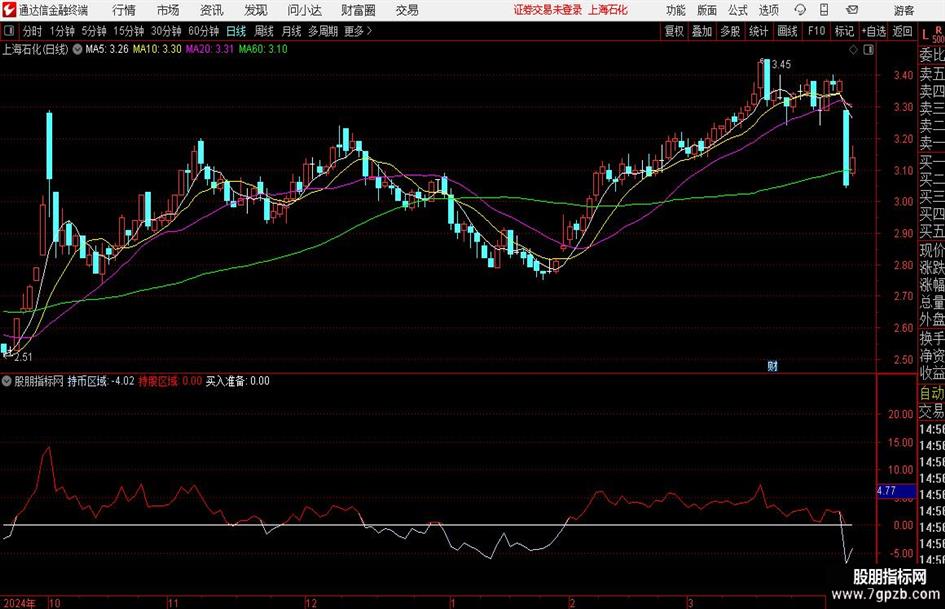The width and height of the screenshot is (945, 609).
Task: Click the blue 财 marker on the chart
Action: 772,365
